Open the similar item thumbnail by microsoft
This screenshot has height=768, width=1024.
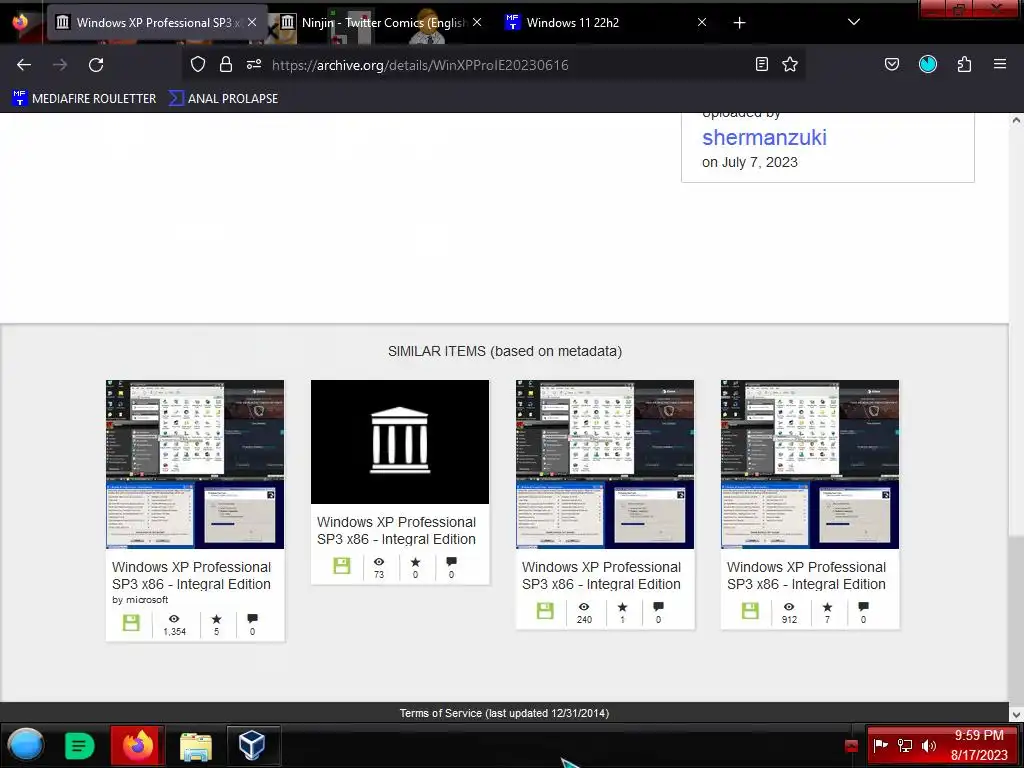195,464
